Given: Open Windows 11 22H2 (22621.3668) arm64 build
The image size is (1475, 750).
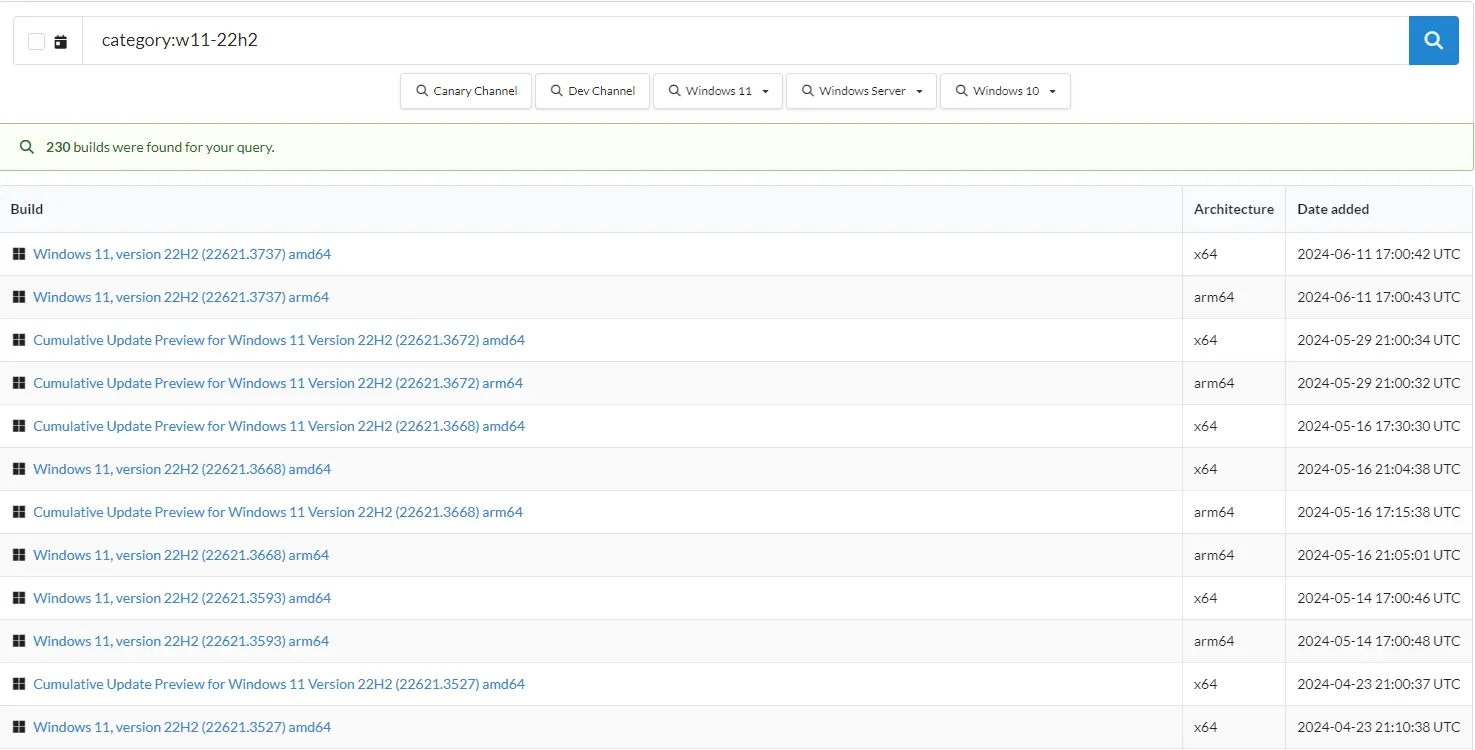Looking at the screenshot, I should [181, 555].
